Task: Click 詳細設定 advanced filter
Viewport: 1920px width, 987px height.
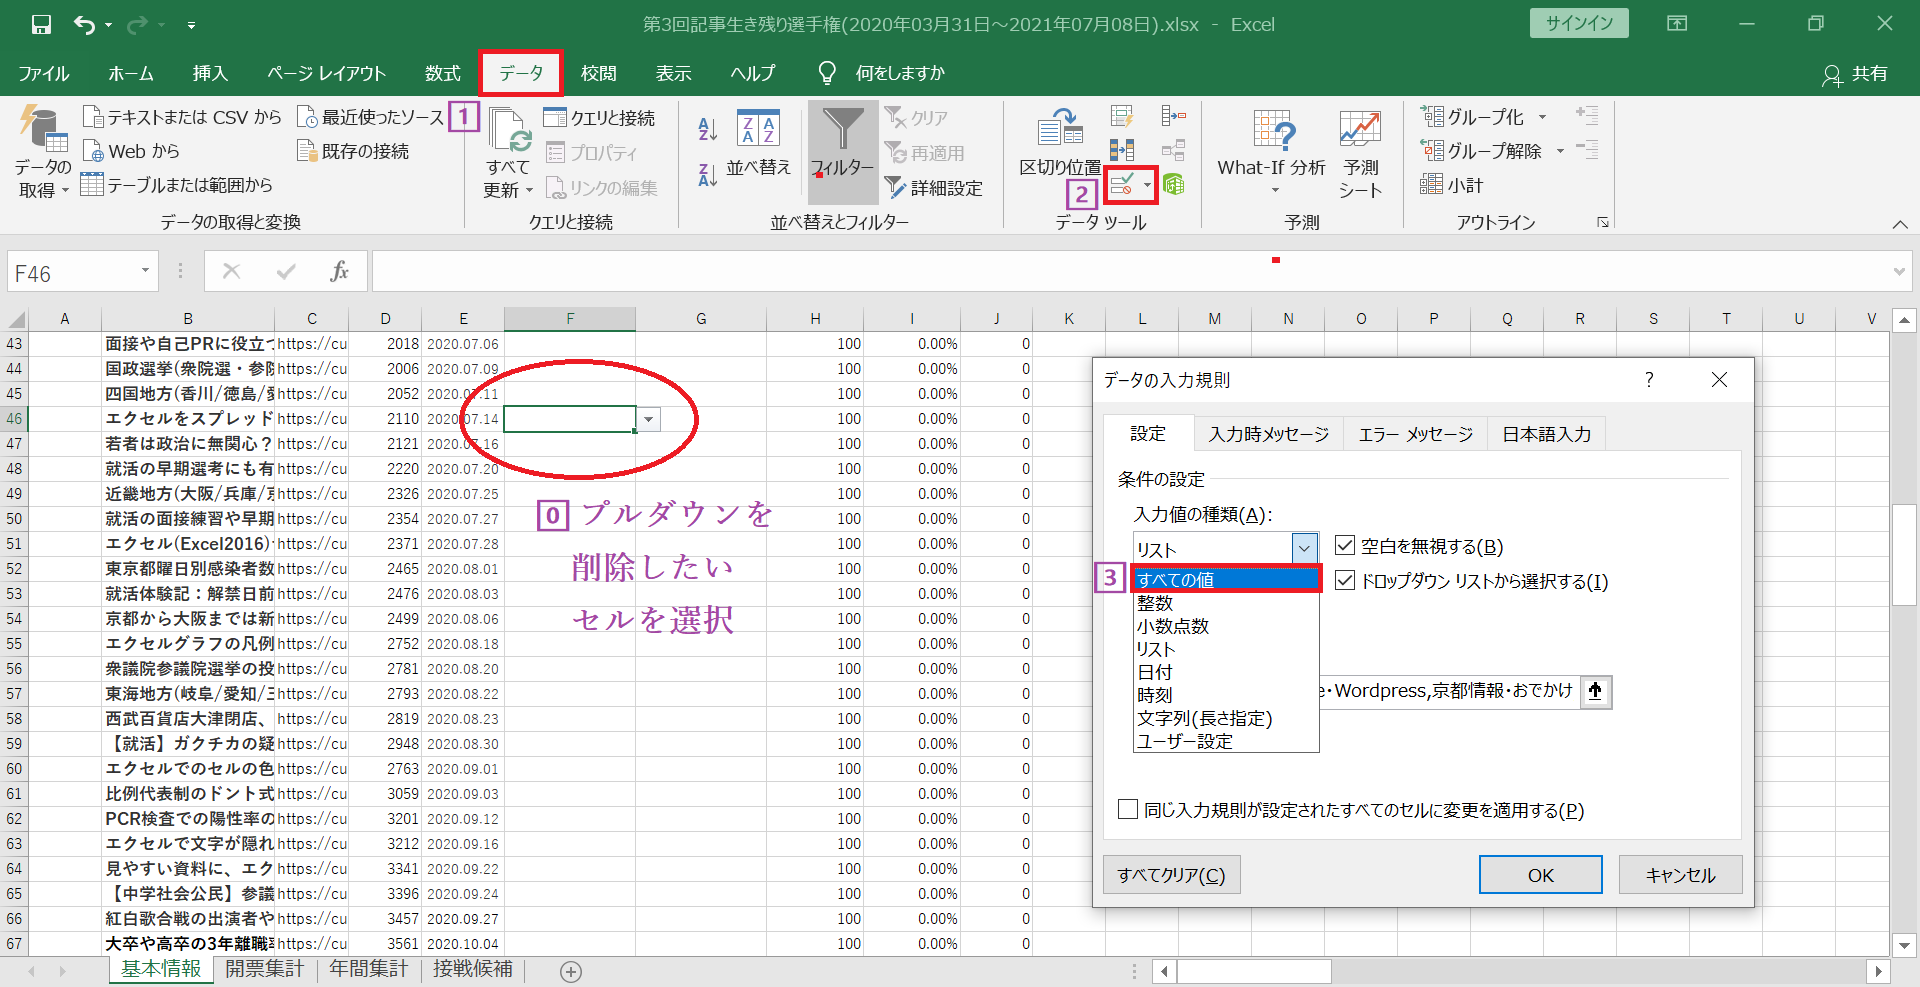Action: (x=934, y=187)
